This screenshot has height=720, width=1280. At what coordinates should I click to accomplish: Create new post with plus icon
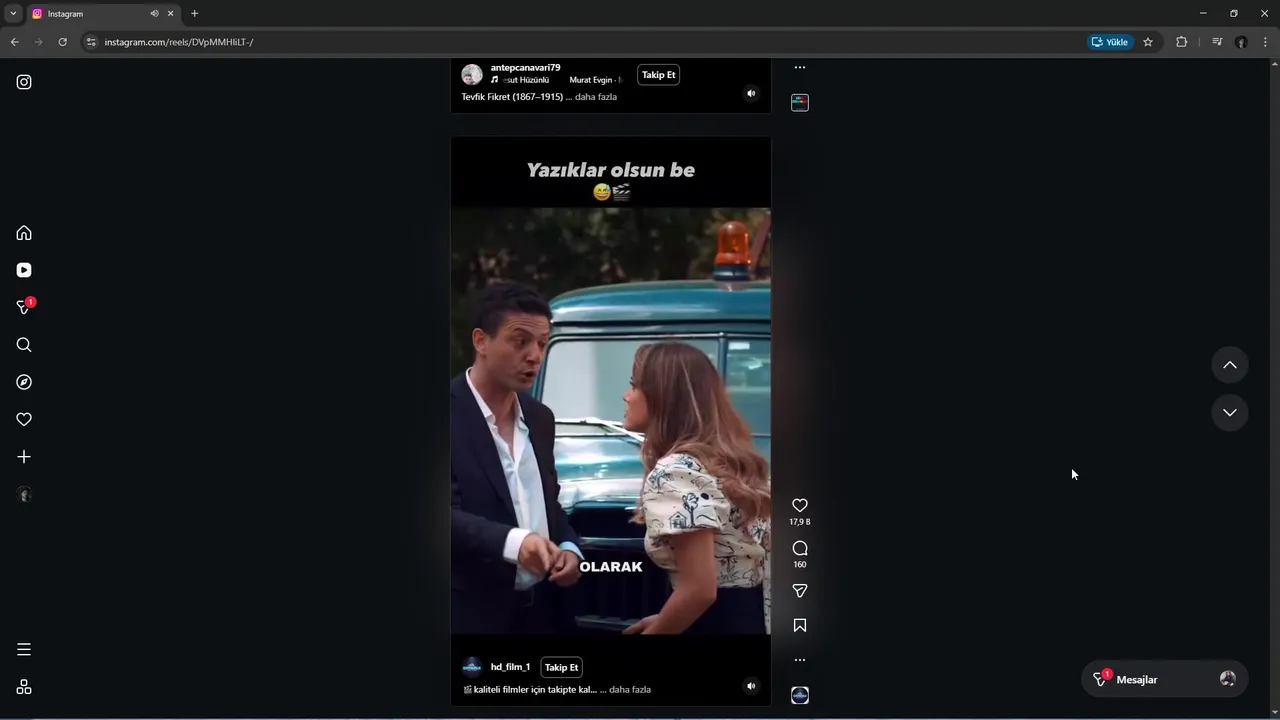pyautogui.click(x=24, y=457)
